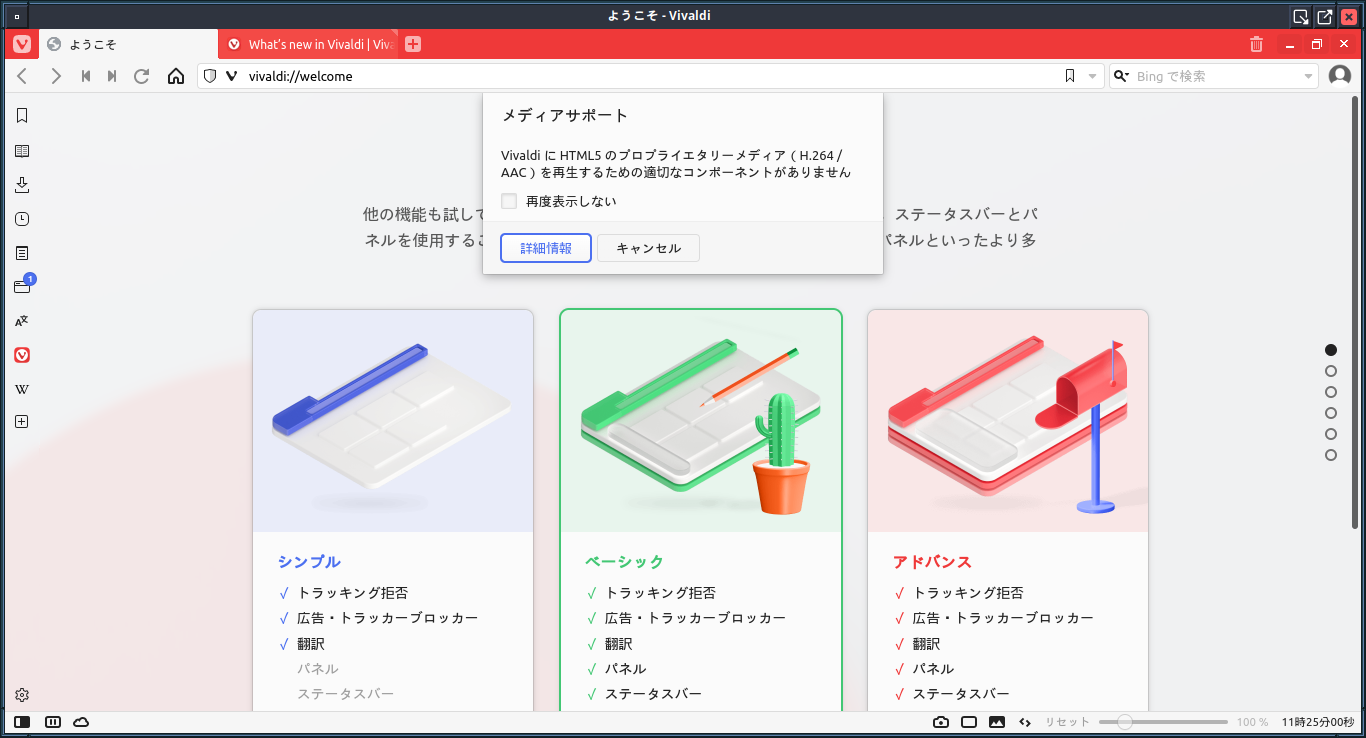Viewport: 1366px width, 738px height.
Task: Open Page Actions code icon
Action: (1025, 722)
